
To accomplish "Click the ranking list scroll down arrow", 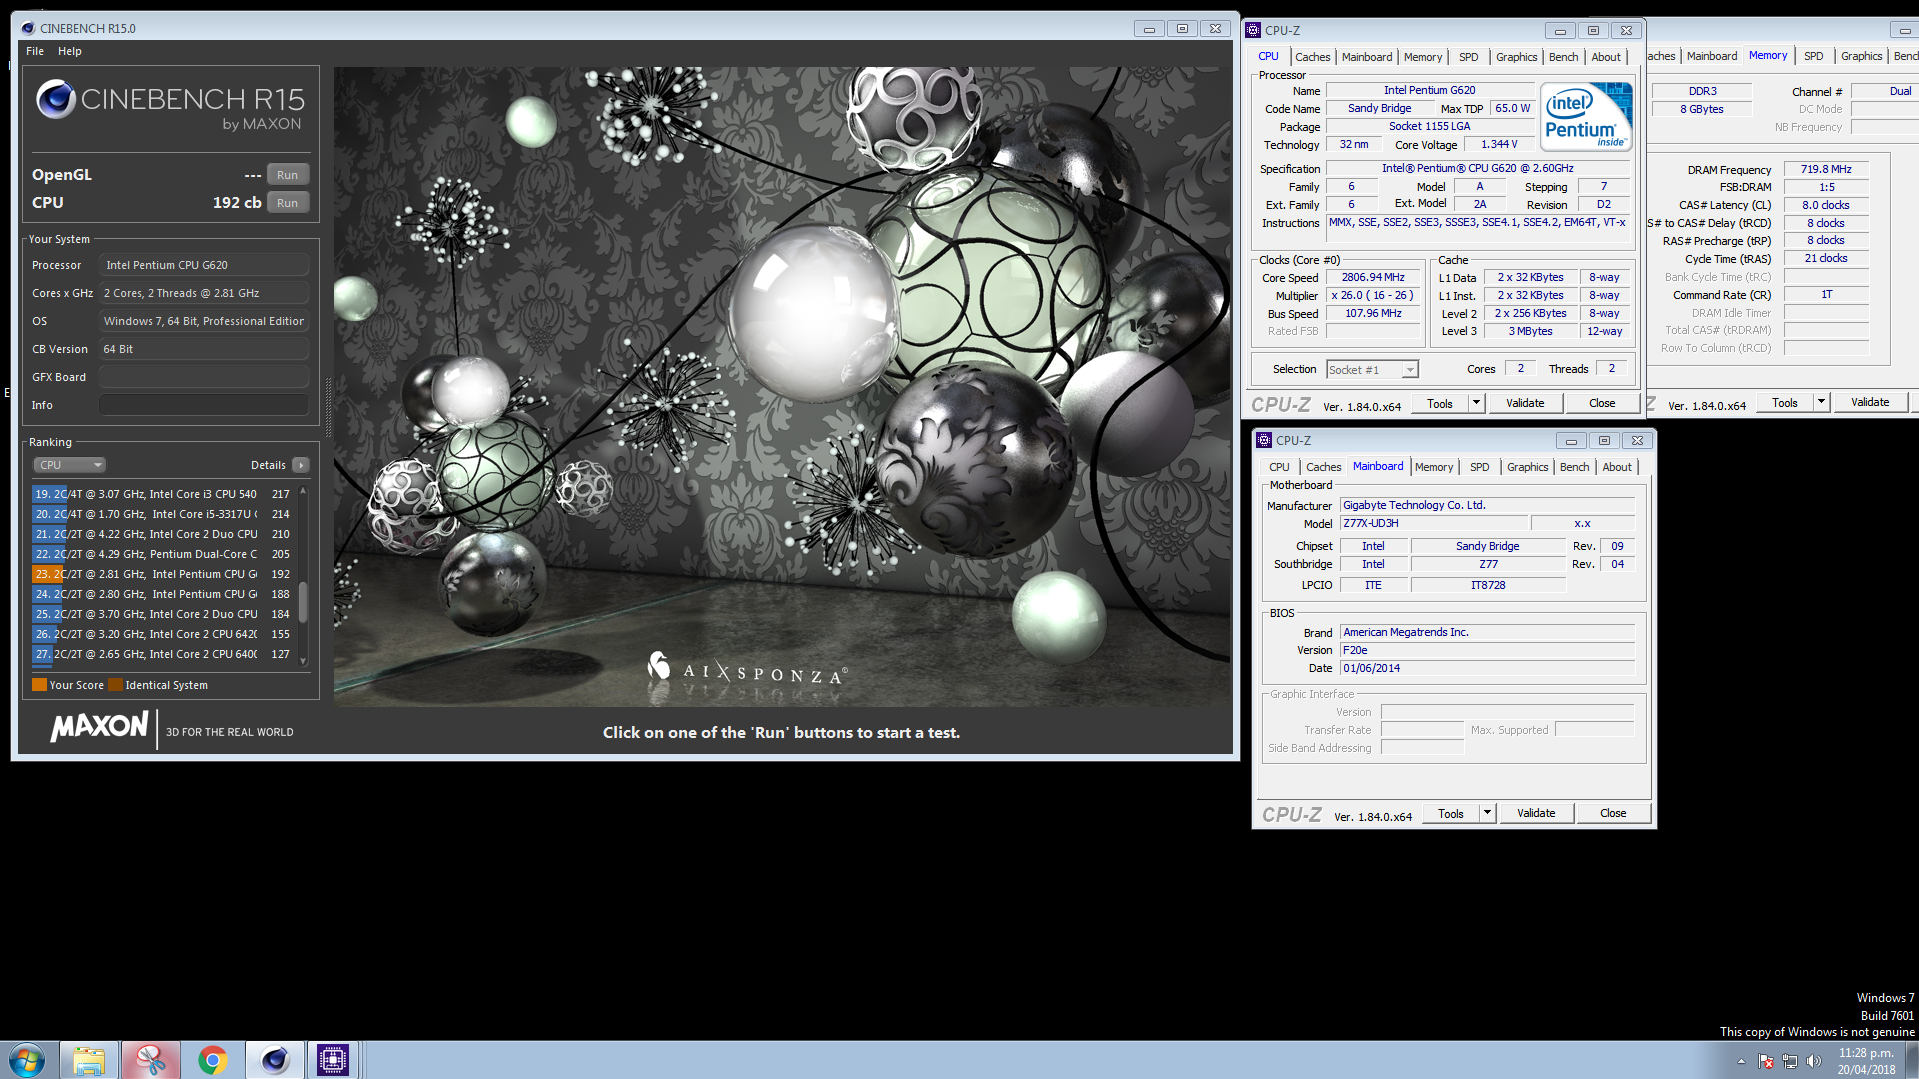I will (303, 660).
